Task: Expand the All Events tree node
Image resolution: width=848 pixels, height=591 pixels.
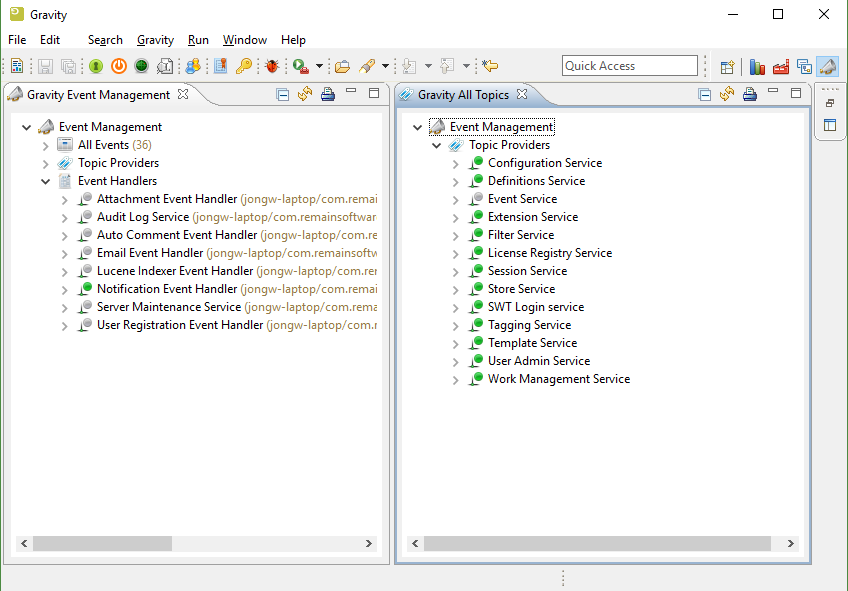Action: tap(46, 145)
